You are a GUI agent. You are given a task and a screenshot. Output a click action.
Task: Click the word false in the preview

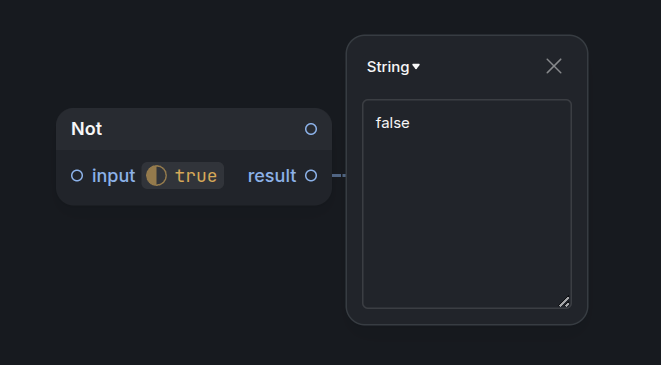392,123
